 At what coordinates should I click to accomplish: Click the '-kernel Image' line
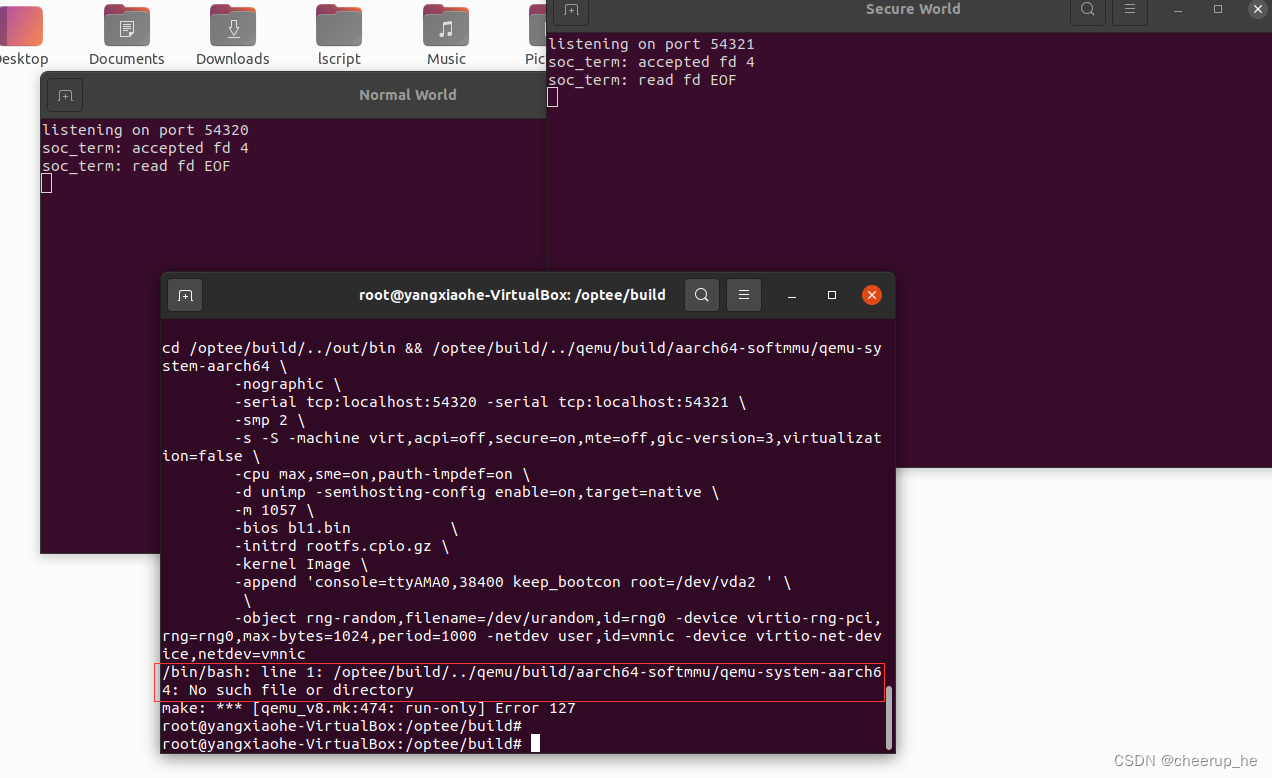pos(301,564)
